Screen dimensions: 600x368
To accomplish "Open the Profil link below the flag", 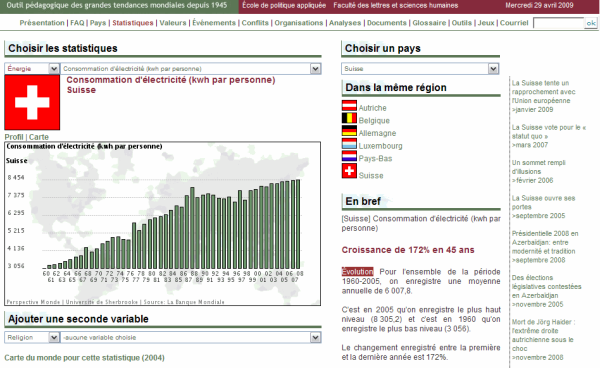I will point(14,137).
